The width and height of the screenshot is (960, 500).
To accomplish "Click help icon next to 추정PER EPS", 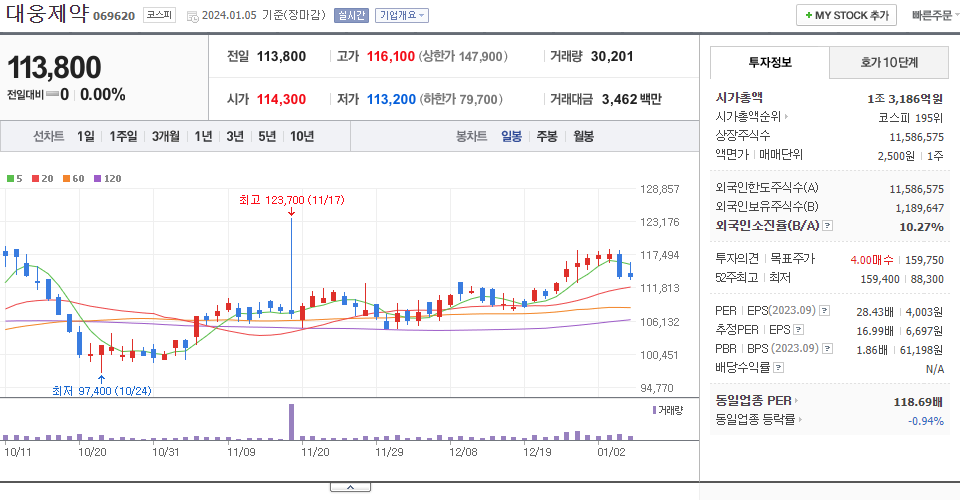I will 798,330.
